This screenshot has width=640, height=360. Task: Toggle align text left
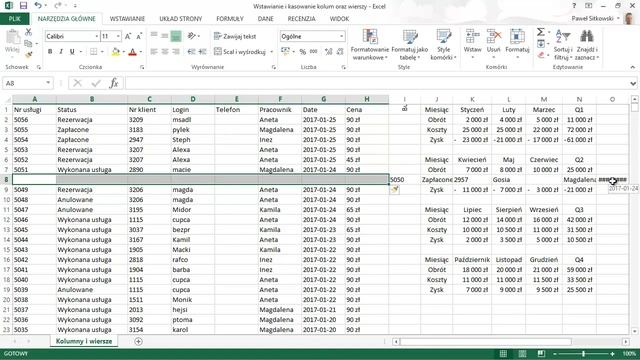153,52
